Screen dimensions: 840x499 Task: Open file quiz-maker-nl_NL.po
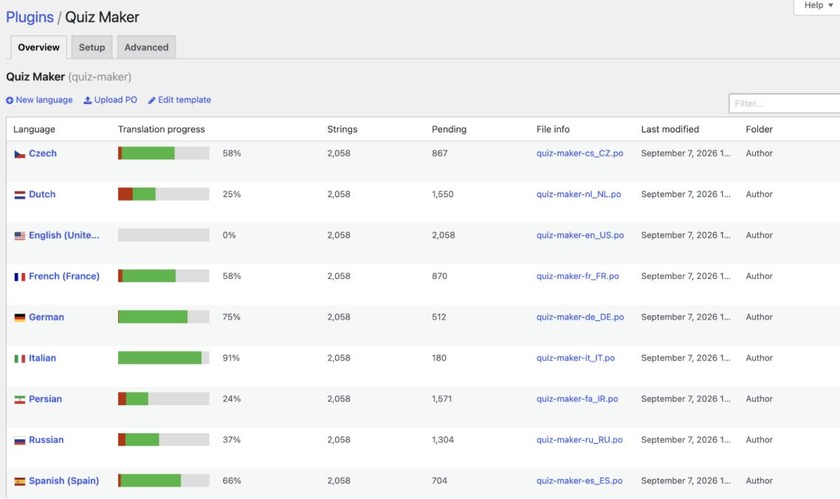579,194
